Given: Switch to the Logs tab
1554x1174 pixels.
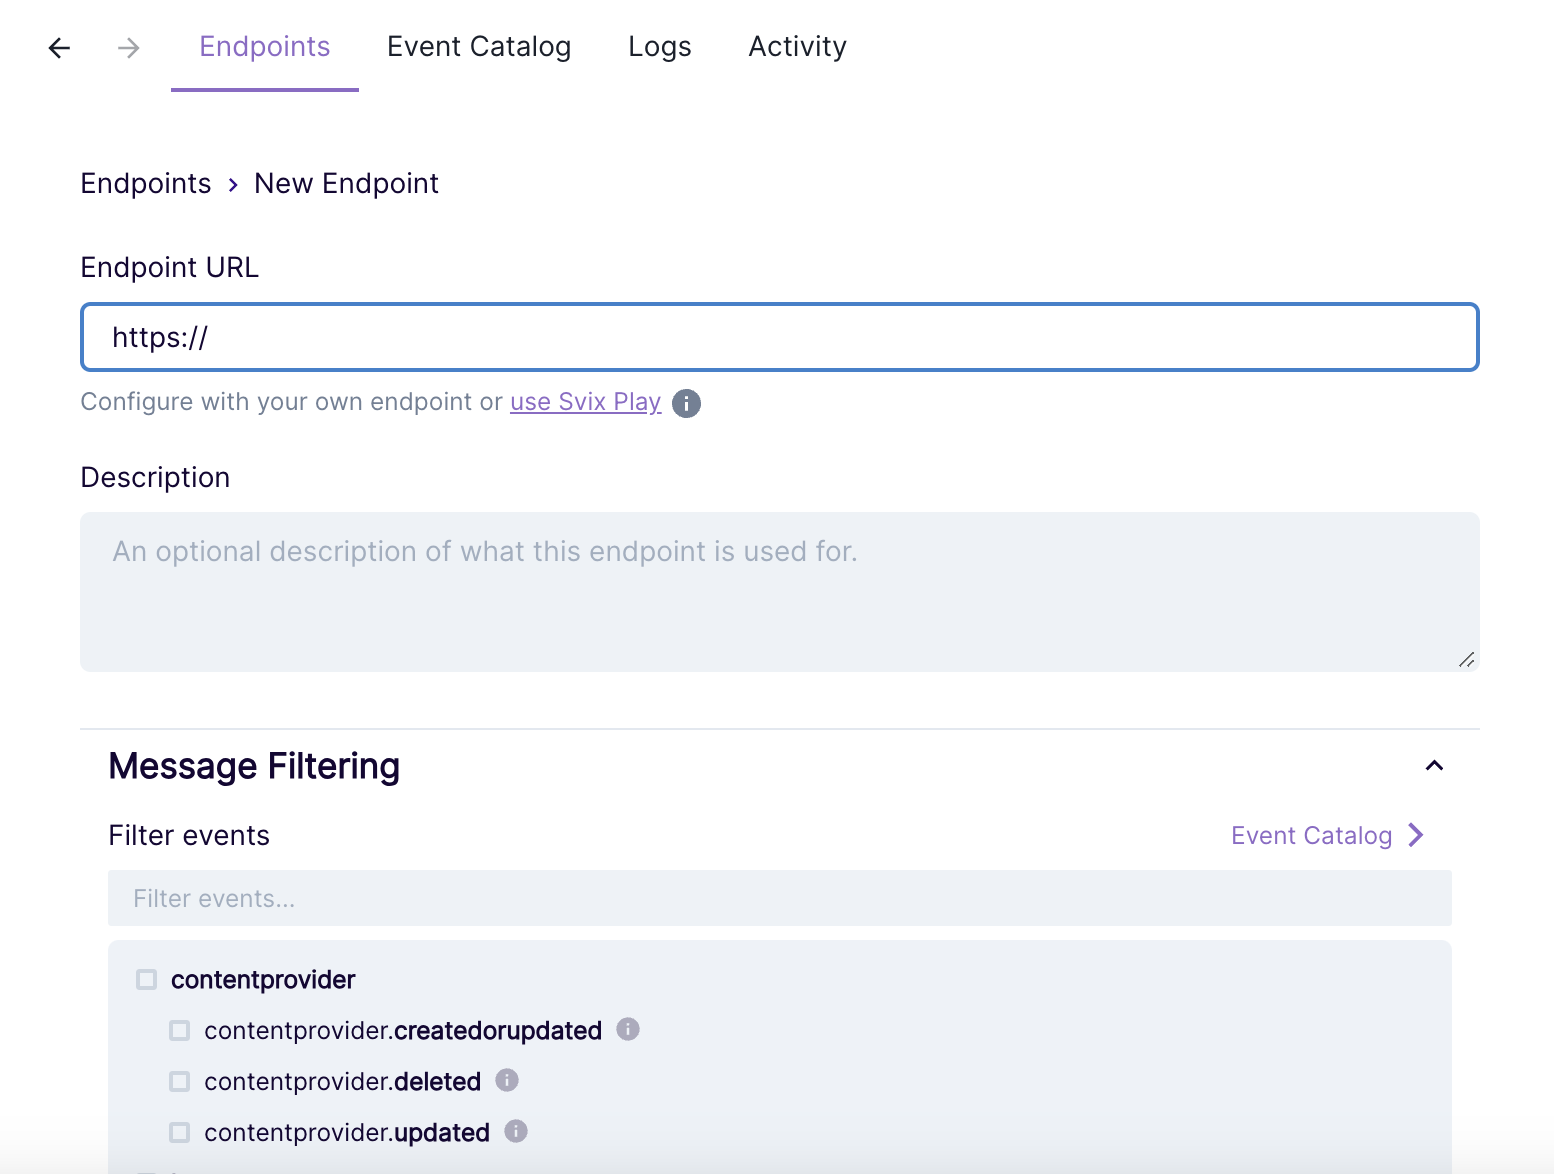Looking at the screenshot, I should [660, 47].
